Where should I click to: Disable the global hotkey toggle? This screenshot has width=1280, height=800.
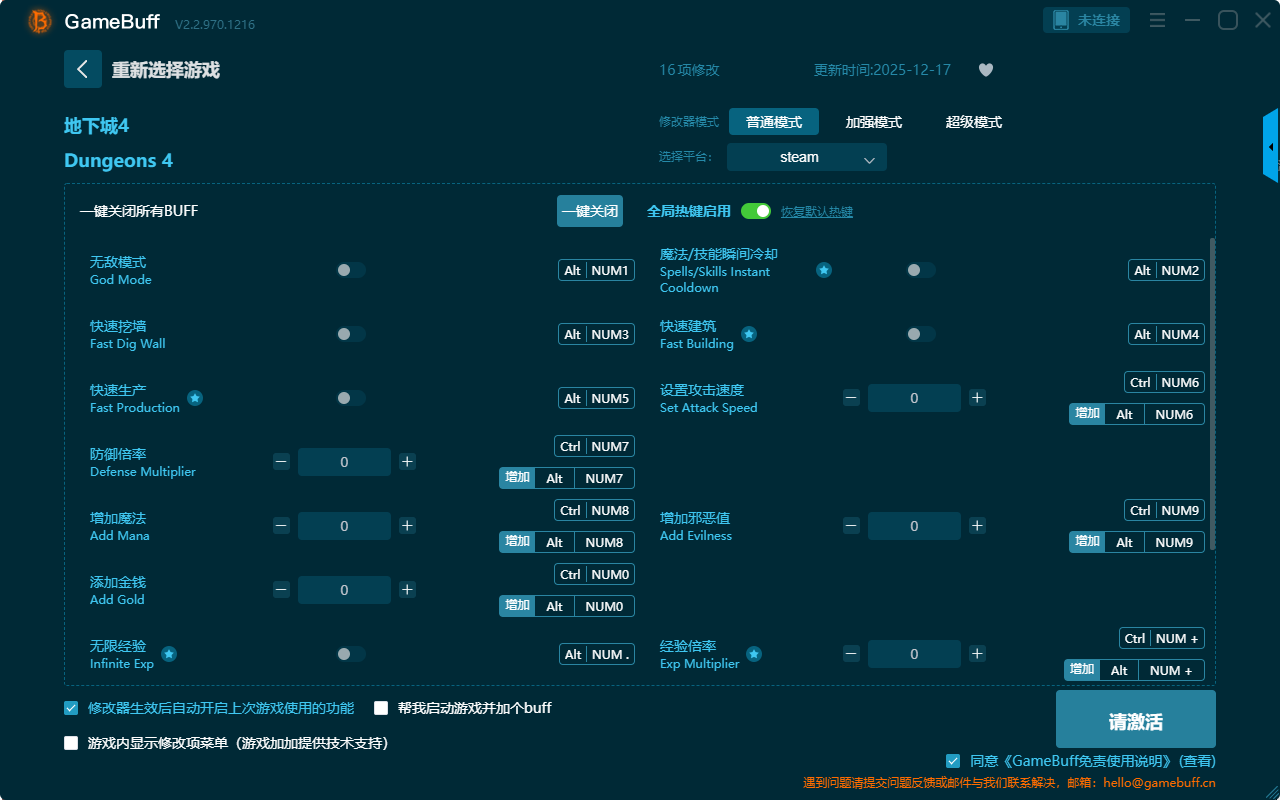pos(756,211)
